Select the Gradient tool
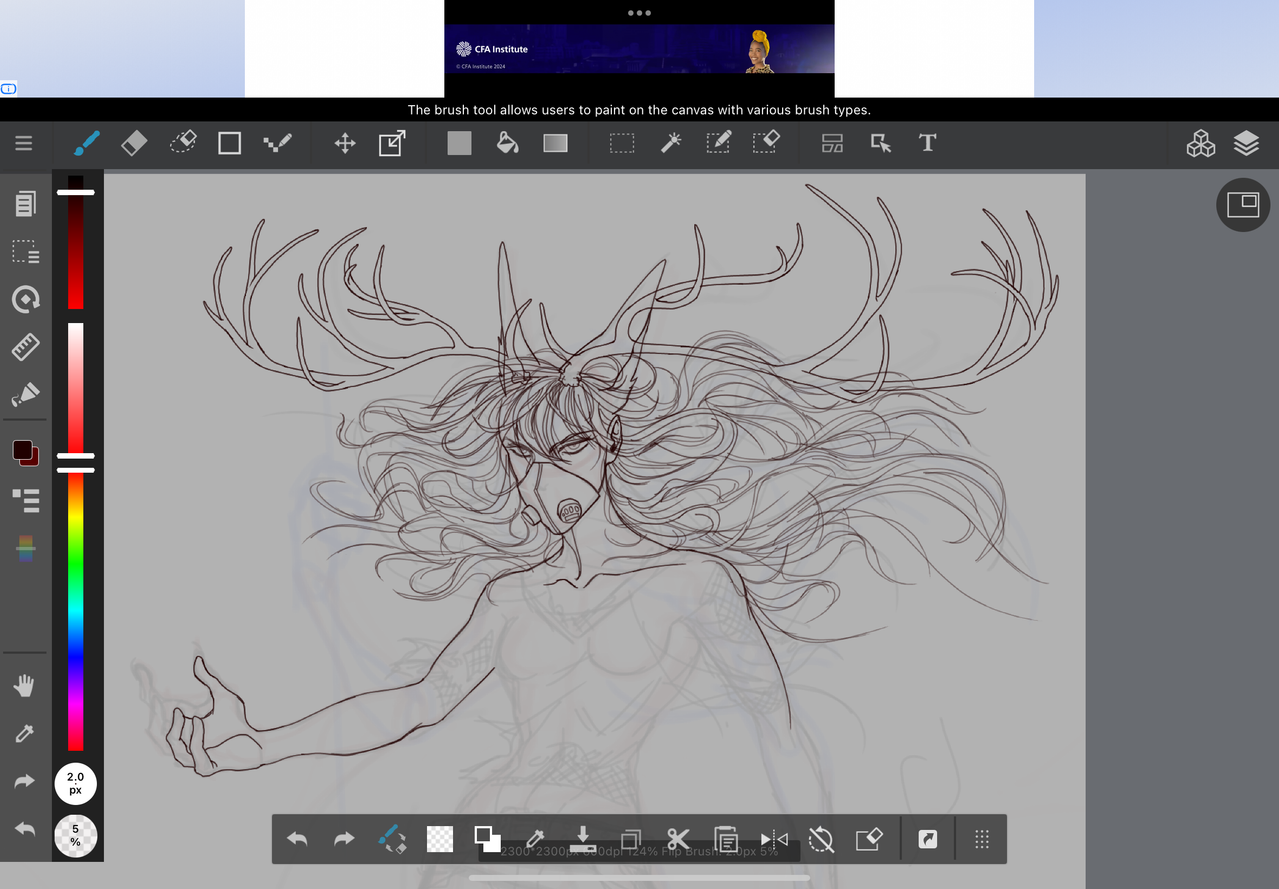 tap(555, 144)
